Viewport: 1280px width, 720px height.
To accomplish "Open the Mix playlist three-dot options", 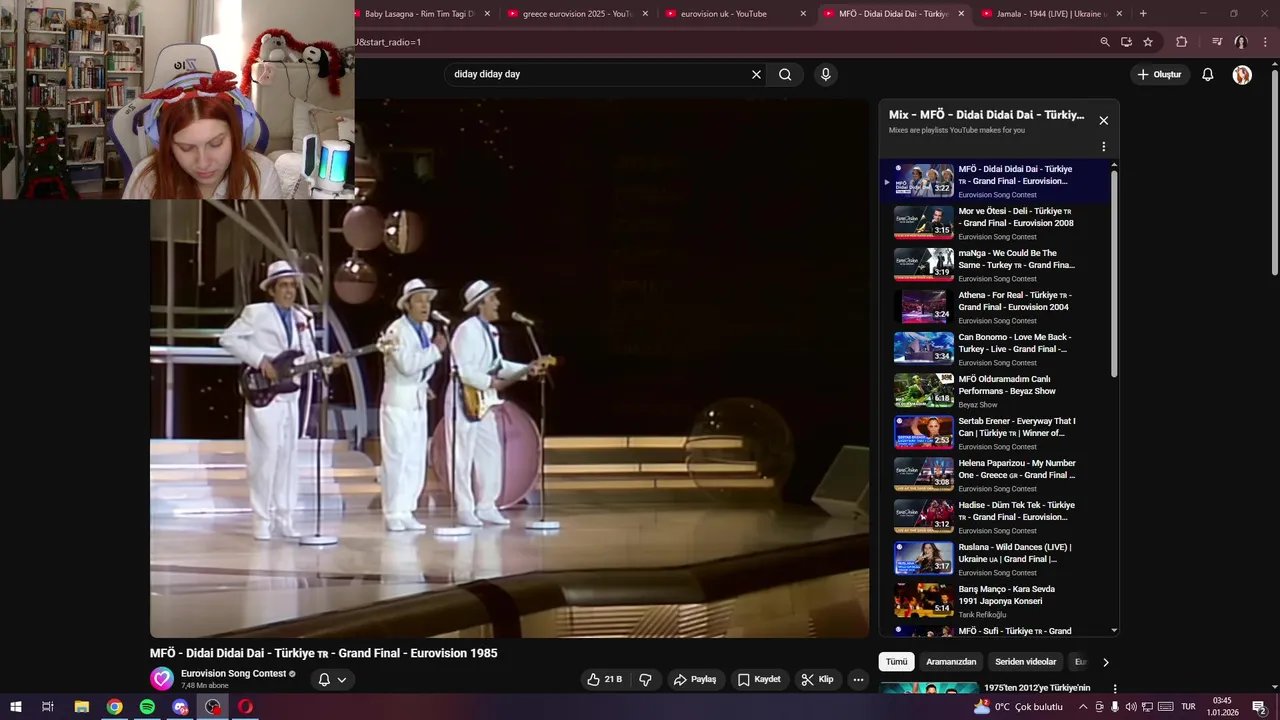I will coord(1103,146).
